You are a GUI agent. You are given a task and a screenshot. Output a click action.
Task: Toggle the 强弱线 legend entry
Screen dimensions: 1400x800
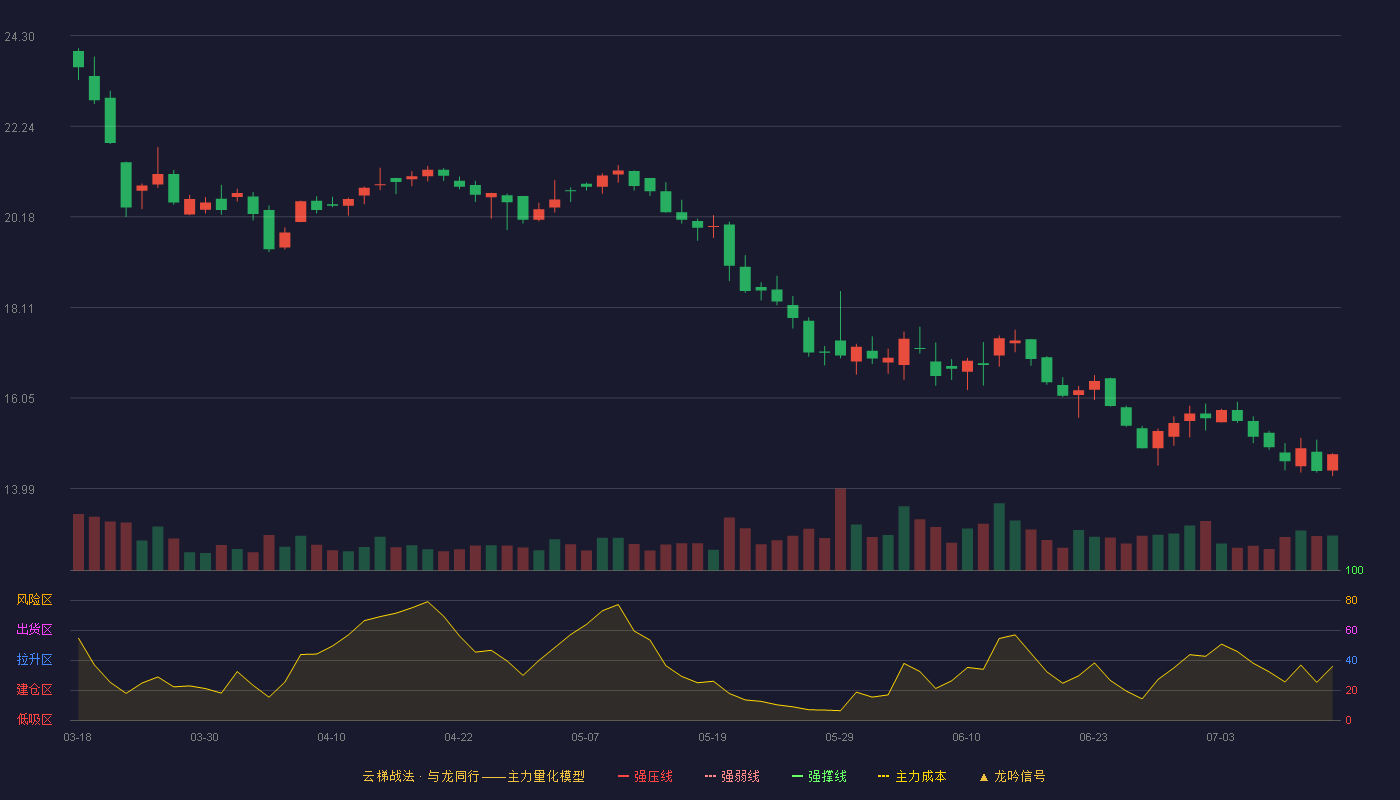(x=732, y=776)
